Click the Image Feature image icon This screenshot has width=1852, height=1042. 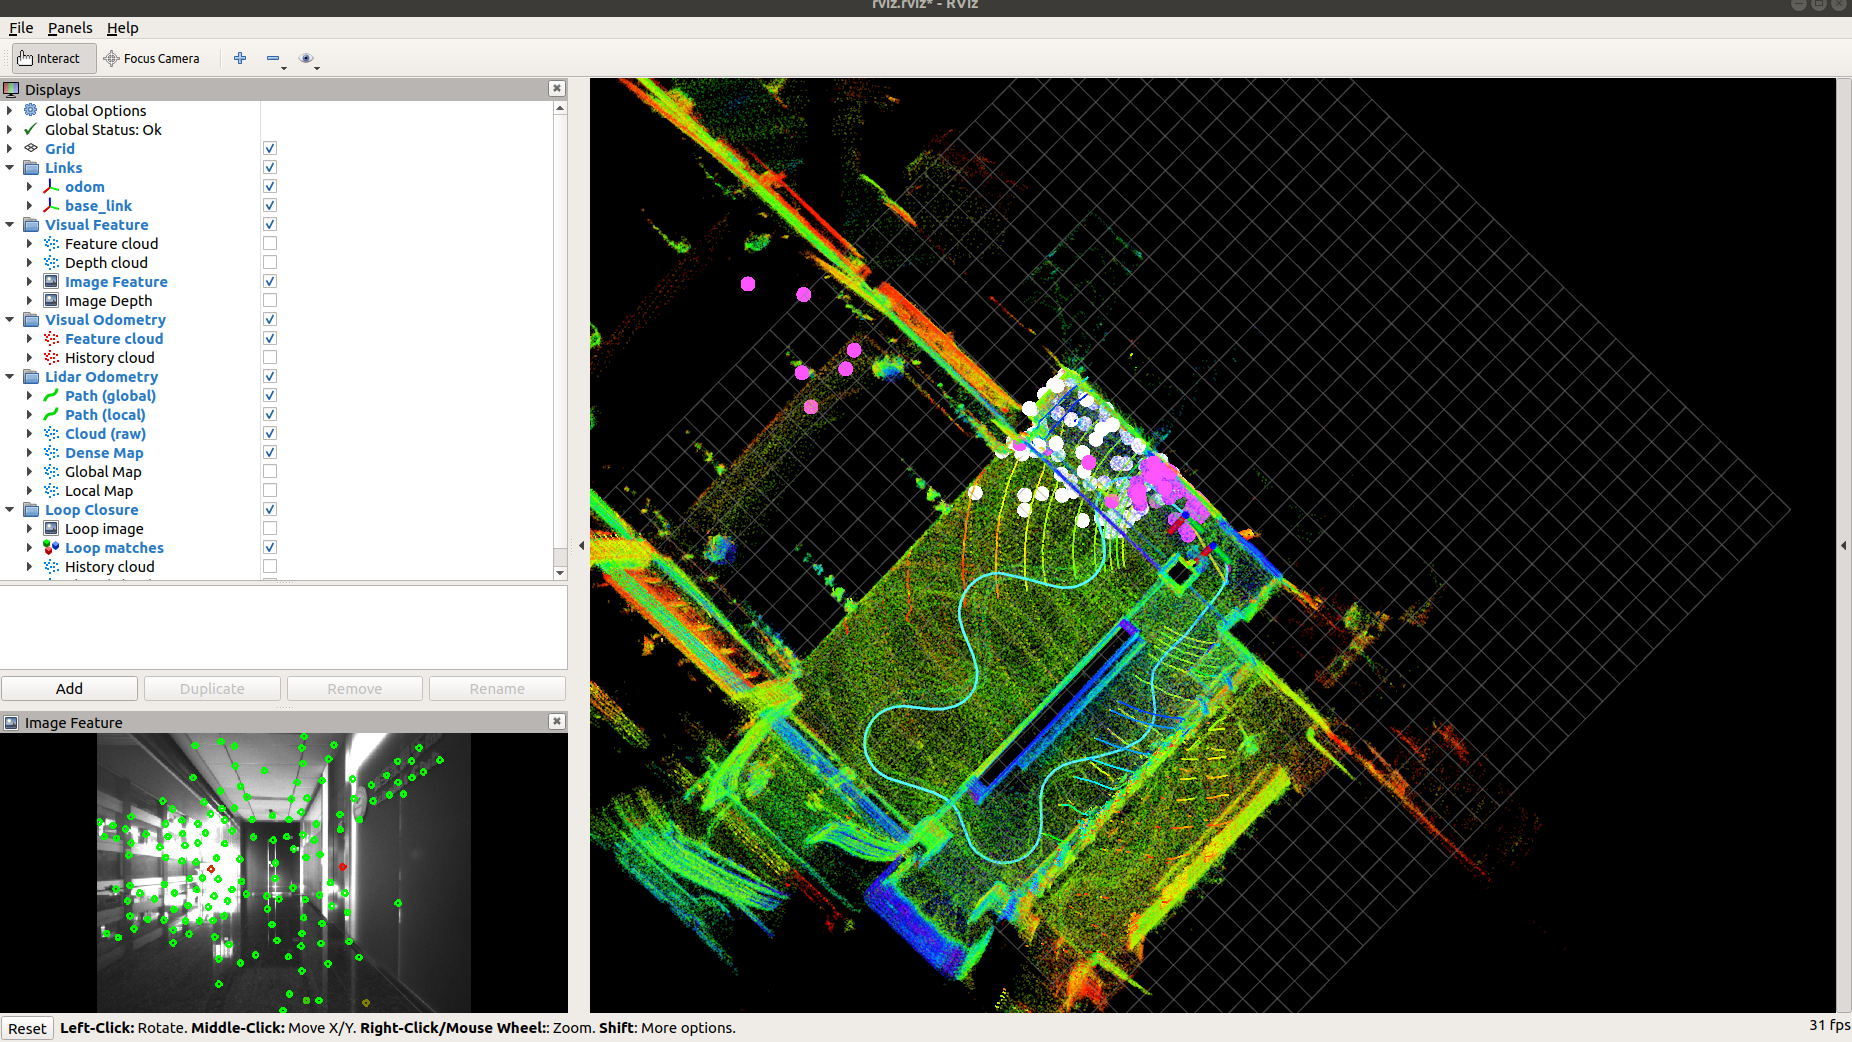click(x=51, y=281)
